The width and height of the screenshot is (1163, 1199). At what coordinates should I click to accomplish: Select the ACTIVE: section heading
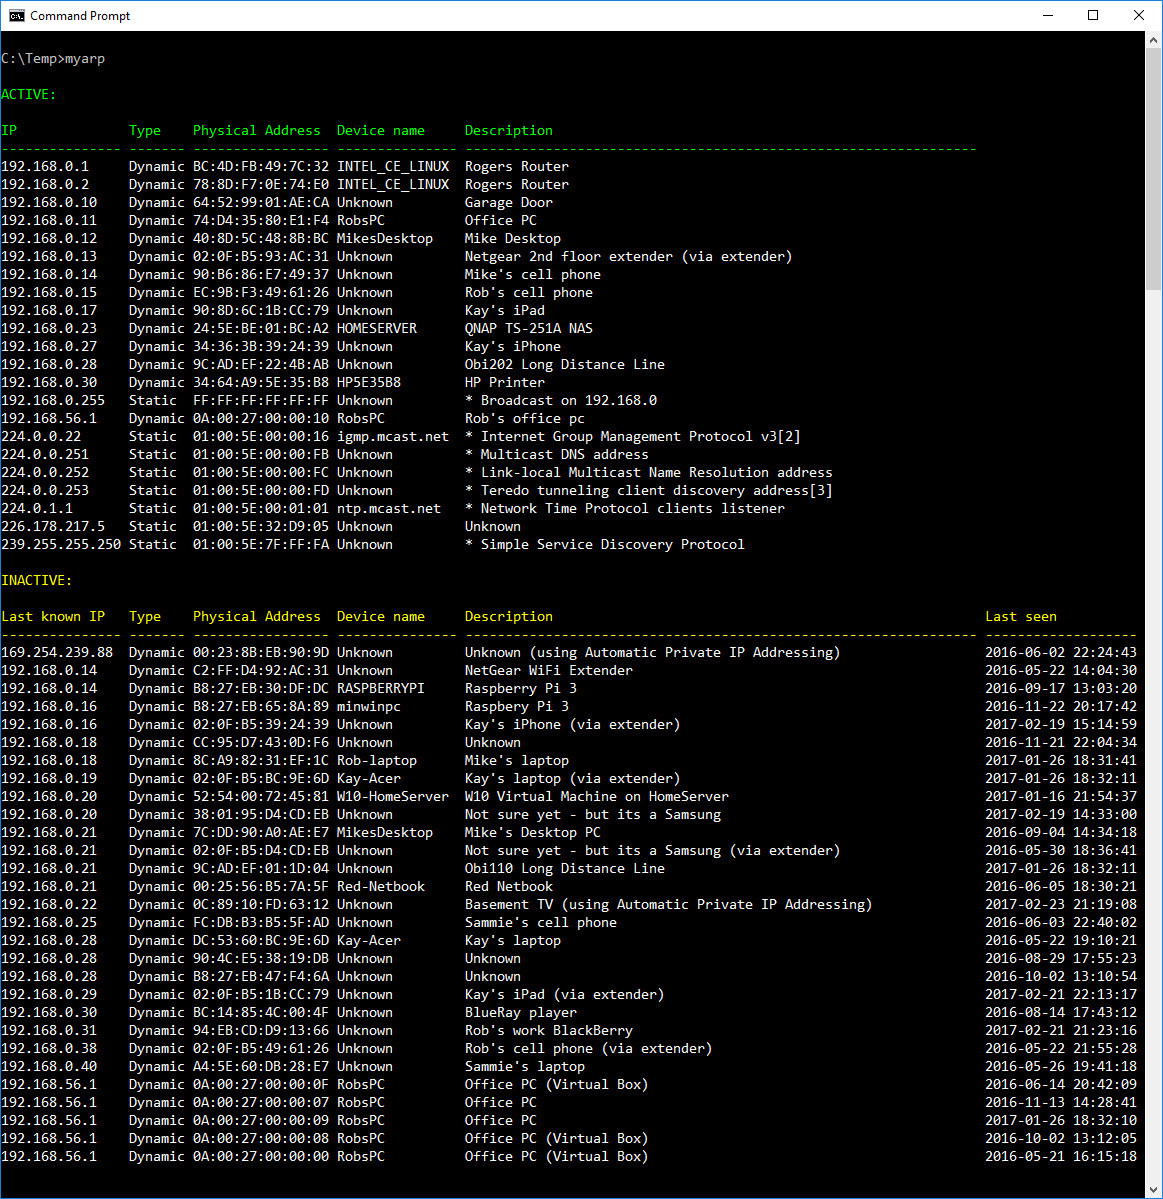click(29, 95)
